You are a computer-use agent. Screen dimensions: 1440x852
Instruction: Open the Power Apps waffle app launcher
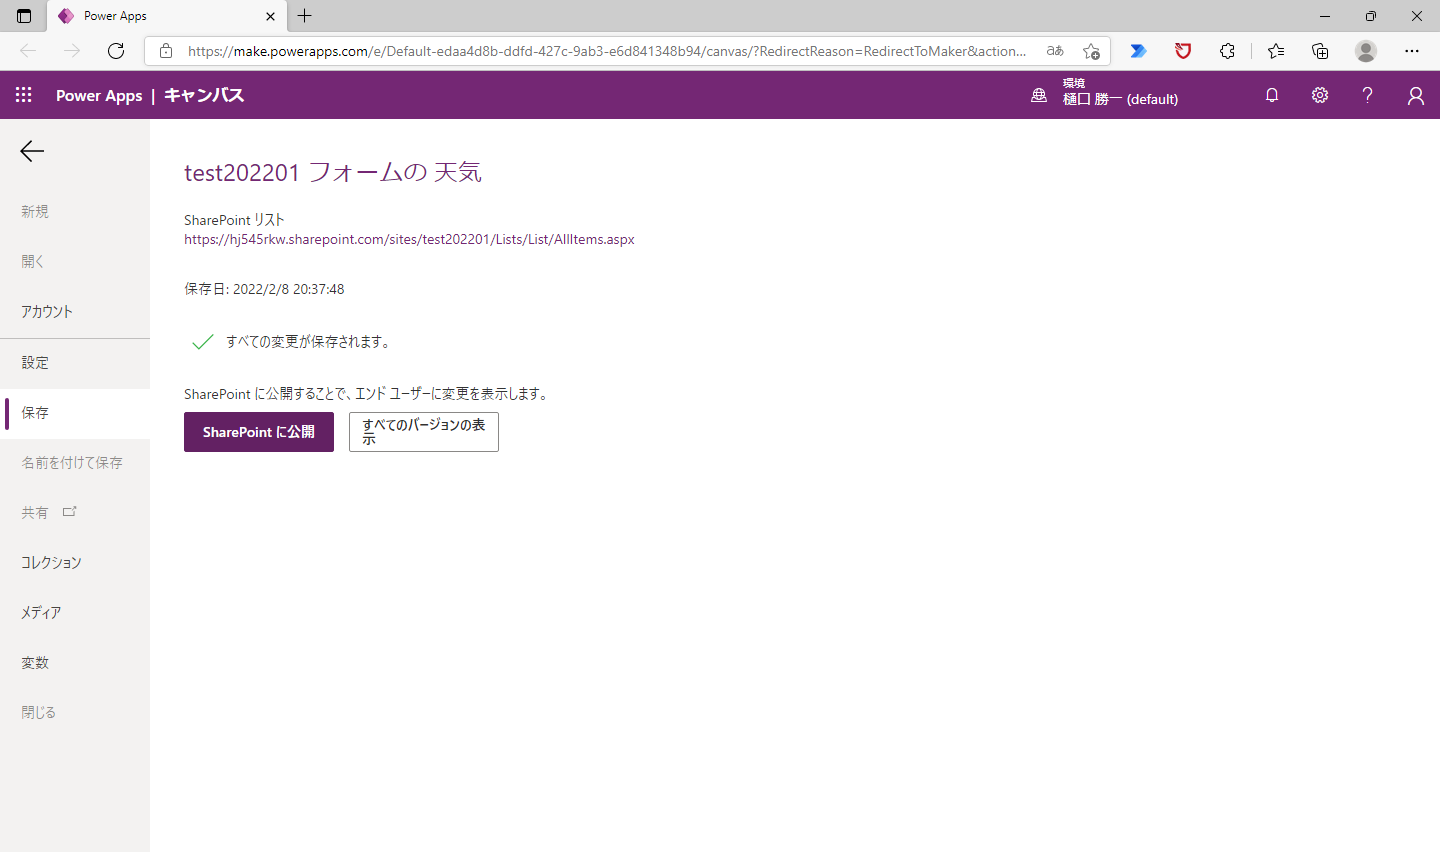pos(24,95)
